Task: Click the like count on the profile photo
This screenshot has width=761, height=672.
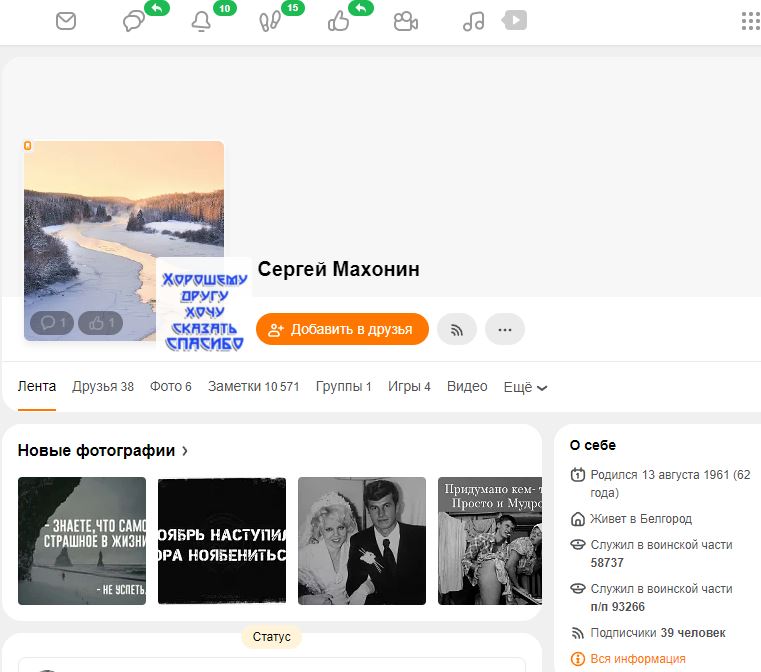Action: tap(100, 323)
